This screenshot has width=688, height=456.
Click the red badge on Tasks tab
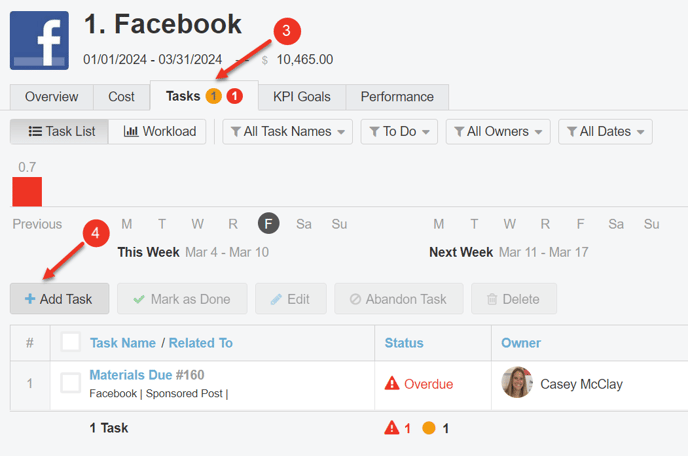point(235,96)
